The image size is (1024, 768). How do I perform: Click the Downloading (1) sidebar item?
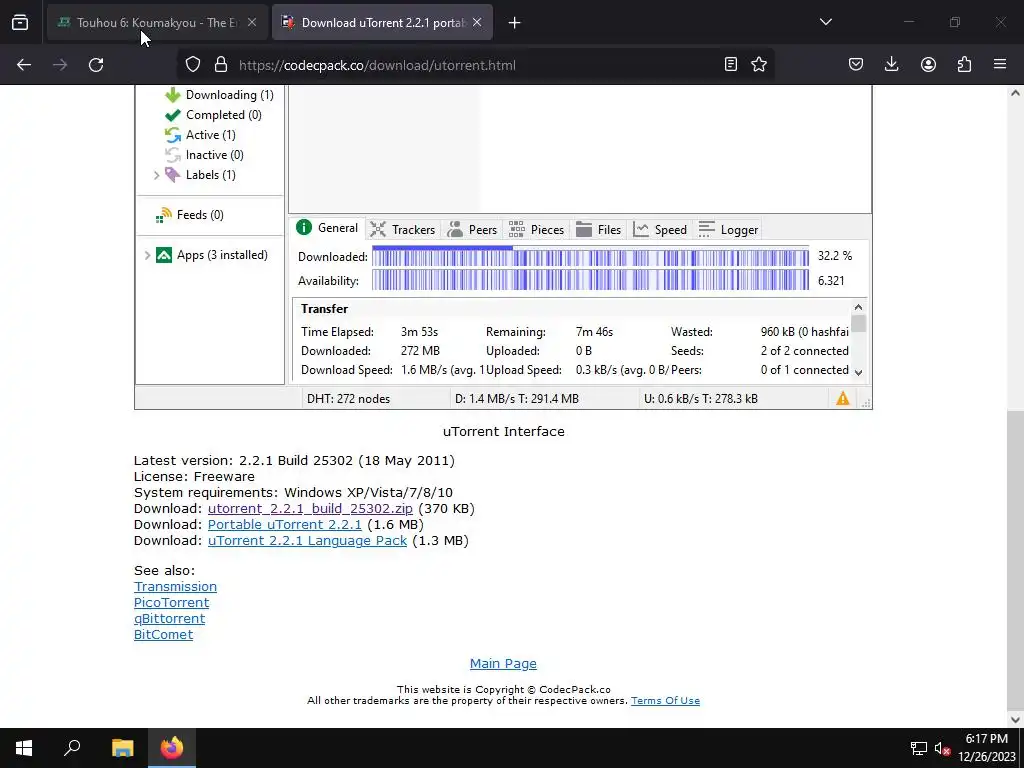219,95
